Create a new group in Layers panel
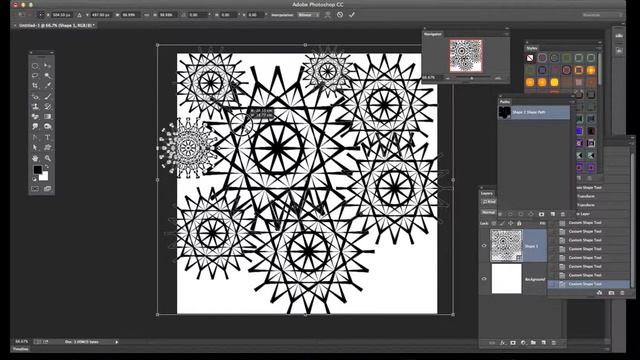The width and height of the screenshot is (640, 360). point(533,343)
